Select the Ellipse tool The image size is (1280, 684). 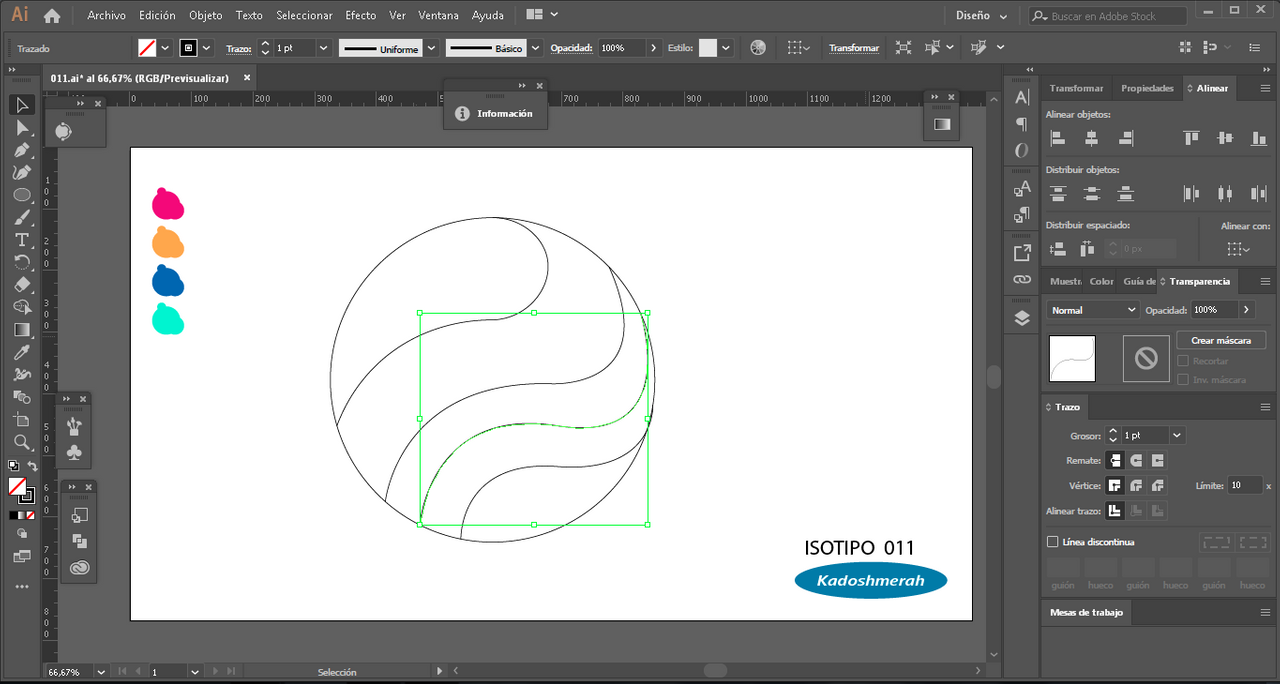22,195
